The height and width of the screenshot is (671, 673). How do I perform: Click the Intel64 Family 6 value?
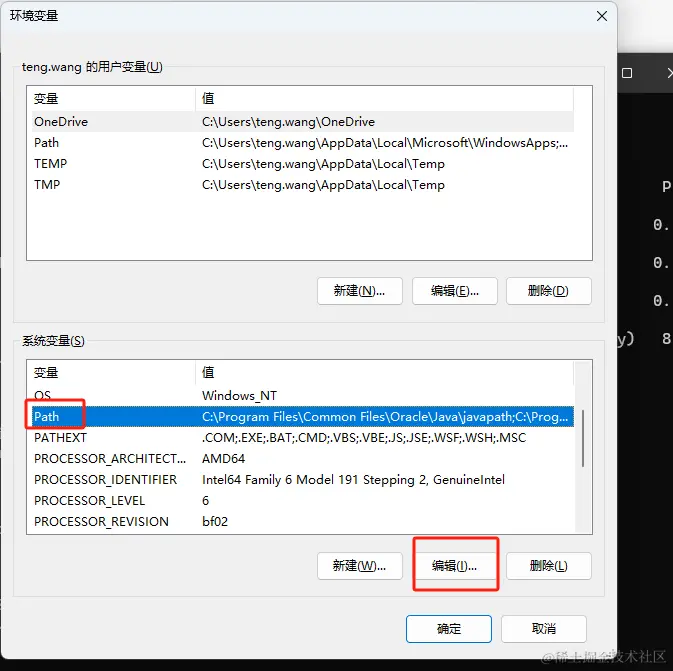pyautogui.click(x=353, y=480)
